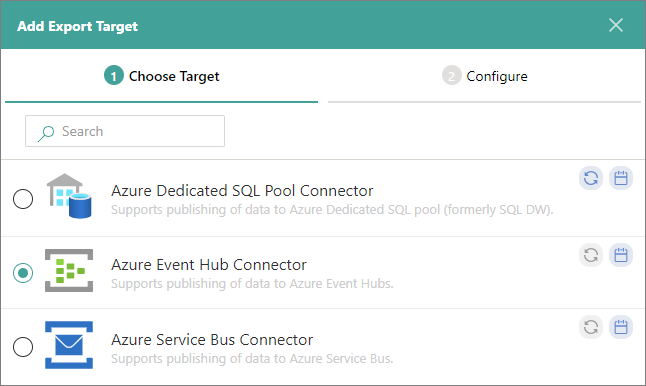Click the Azure Service Bus Connector title
The height and width of the screenshot is (386, 646).
pos(212,340)
